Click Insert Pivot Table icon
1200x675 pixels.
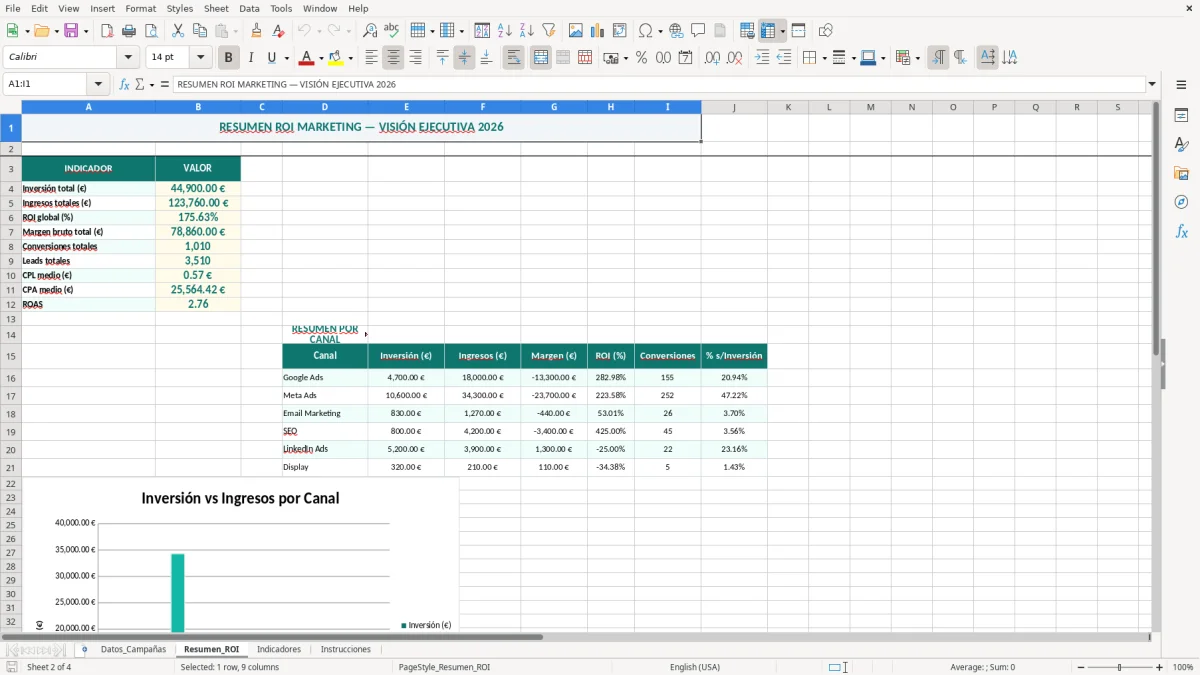[x=620, y=31]
